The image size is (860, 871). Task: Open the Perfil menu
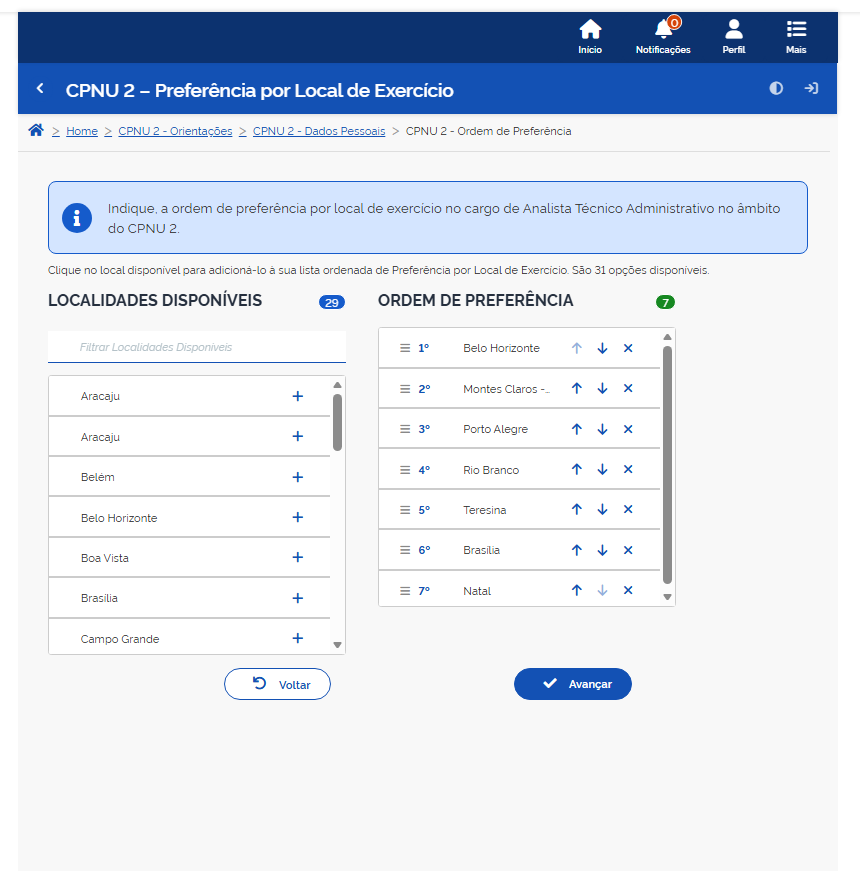click(734, 37)
